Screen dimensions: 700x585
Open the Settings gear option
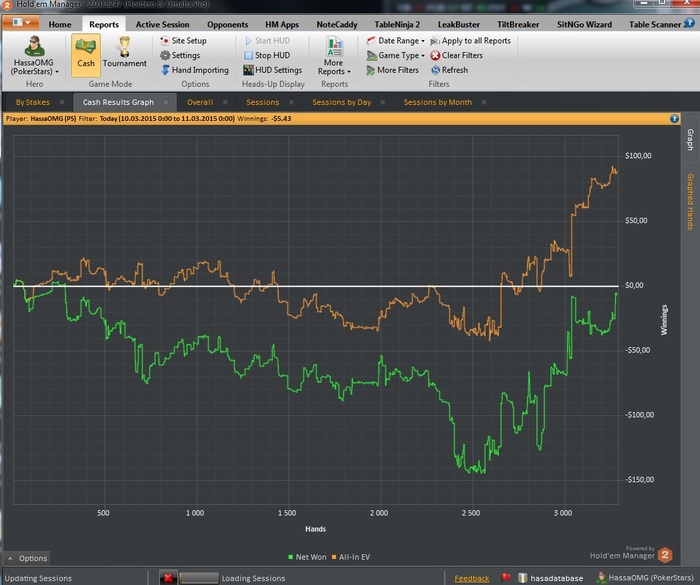coord(180,55)
